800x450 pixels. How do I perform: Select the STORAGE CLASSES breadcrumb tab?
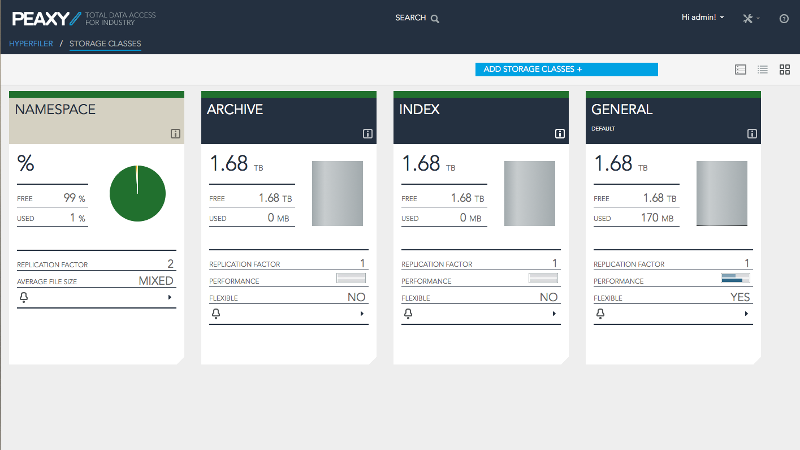click(x=105, y=44)
